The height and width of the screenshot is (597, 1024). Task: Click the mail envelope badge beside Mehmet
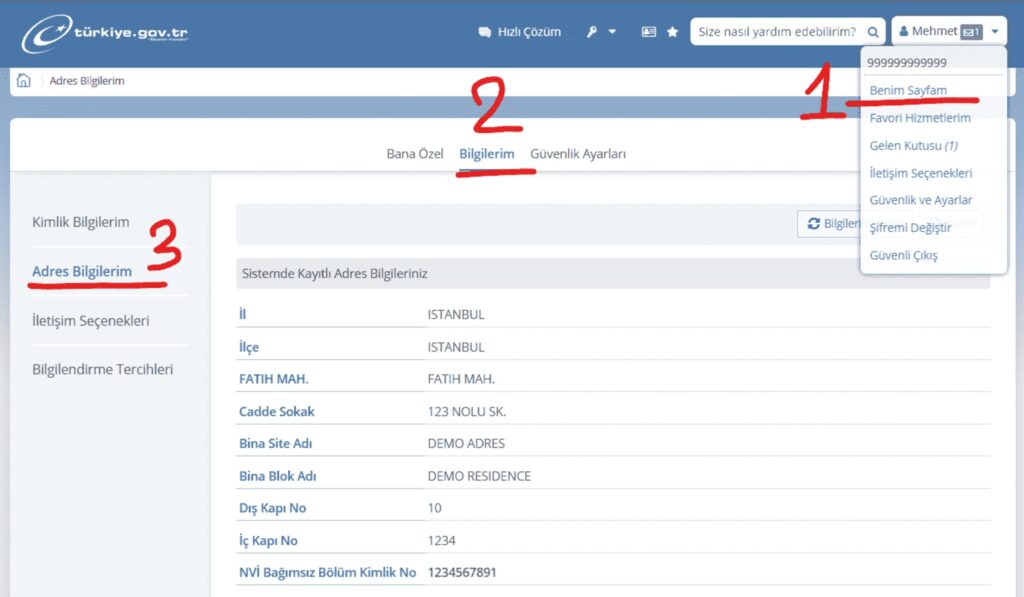[971, 32]
